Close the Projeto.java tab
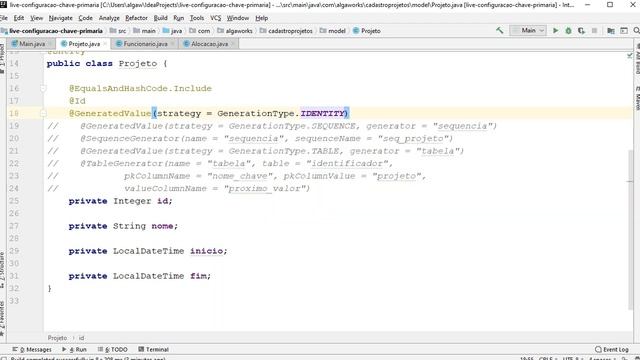 (105, 44)
